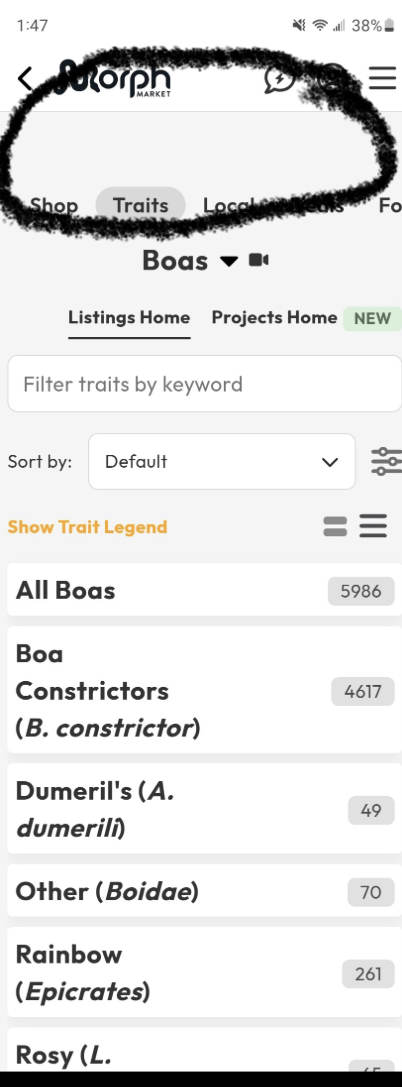Open Boa Constrictors category
Viewport: 402px width, 1087px height.
point(204,690)
